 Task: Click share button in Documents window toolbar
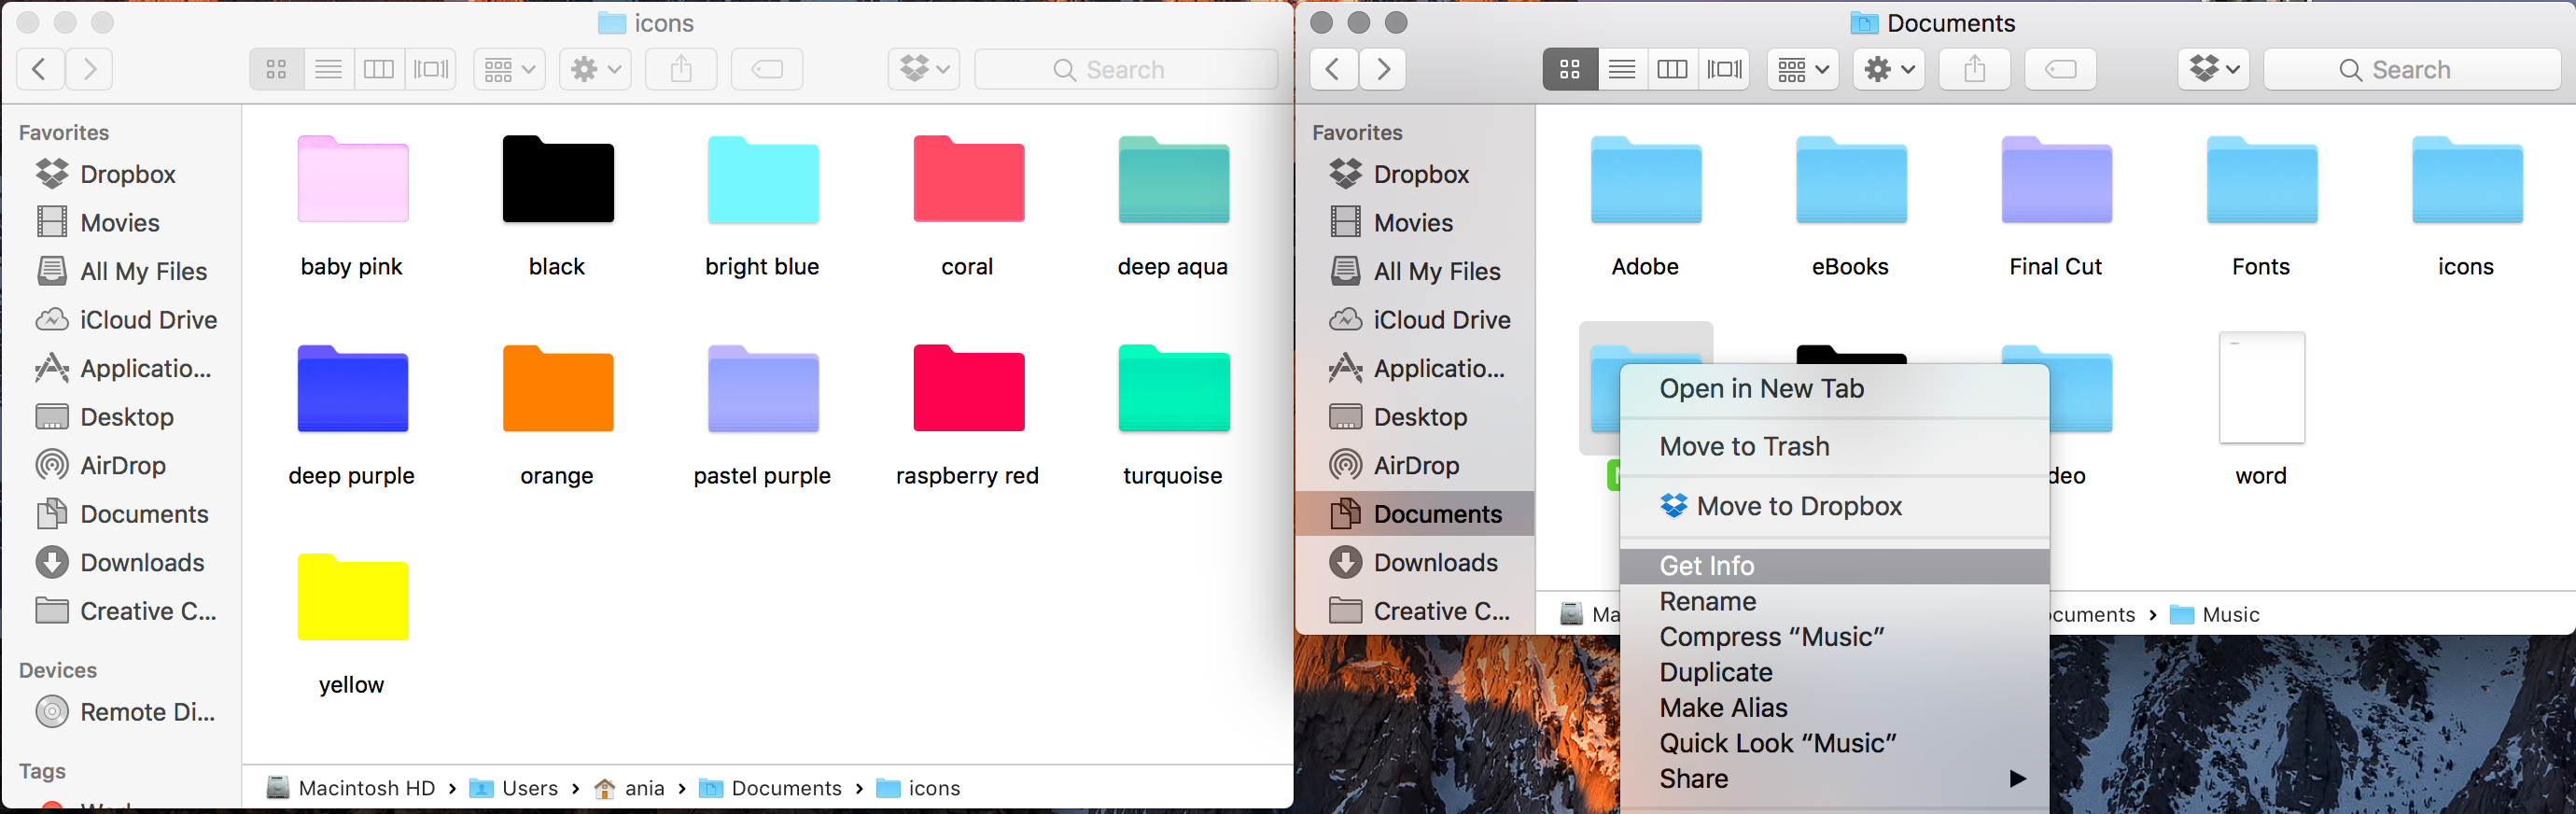pos(1975,69)
